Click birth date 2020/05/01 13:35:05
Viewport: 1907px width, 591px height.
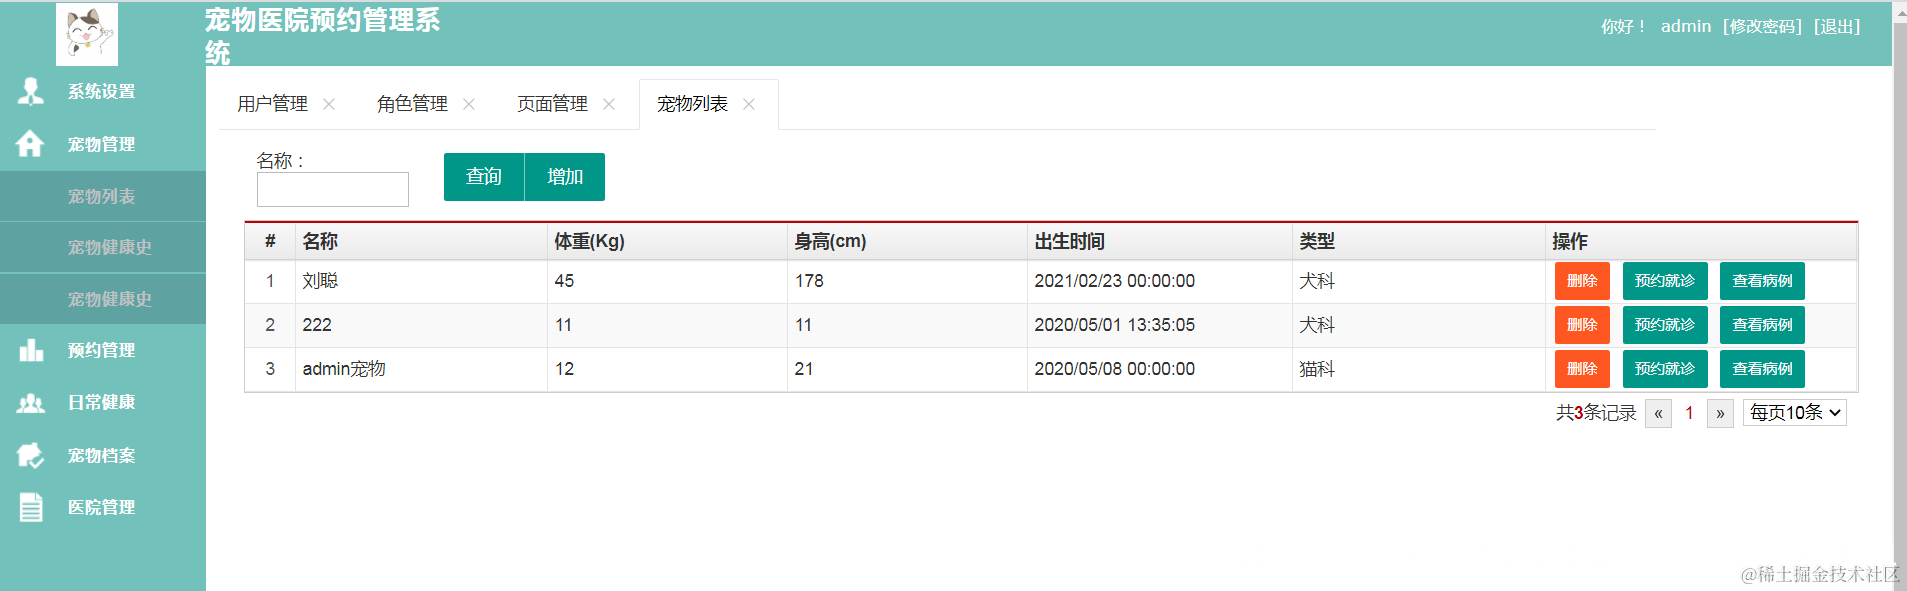coord(1114,325)
